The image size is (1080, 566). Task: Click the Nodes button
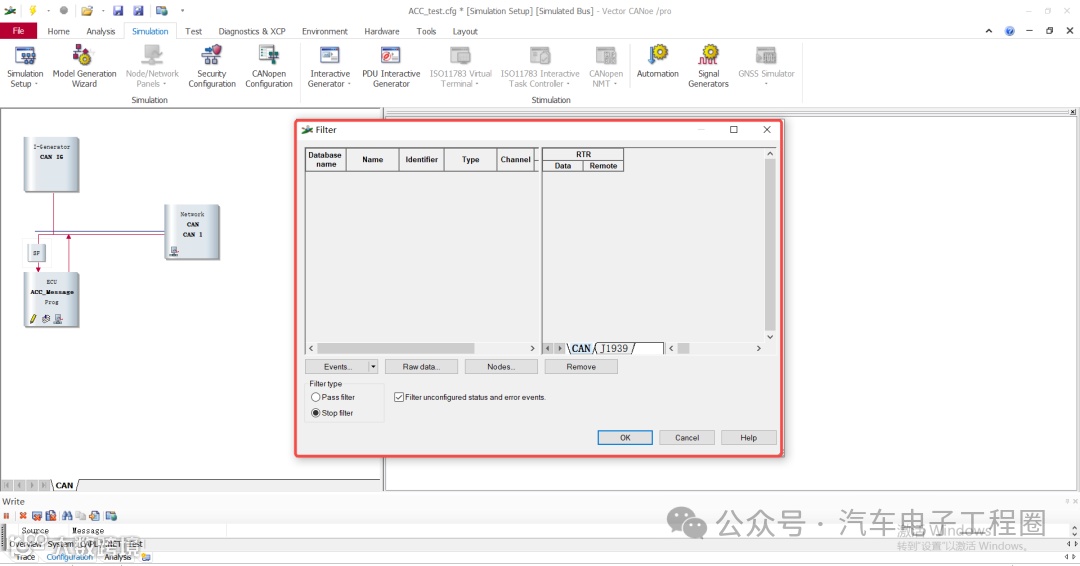click(x=501, y=367)
